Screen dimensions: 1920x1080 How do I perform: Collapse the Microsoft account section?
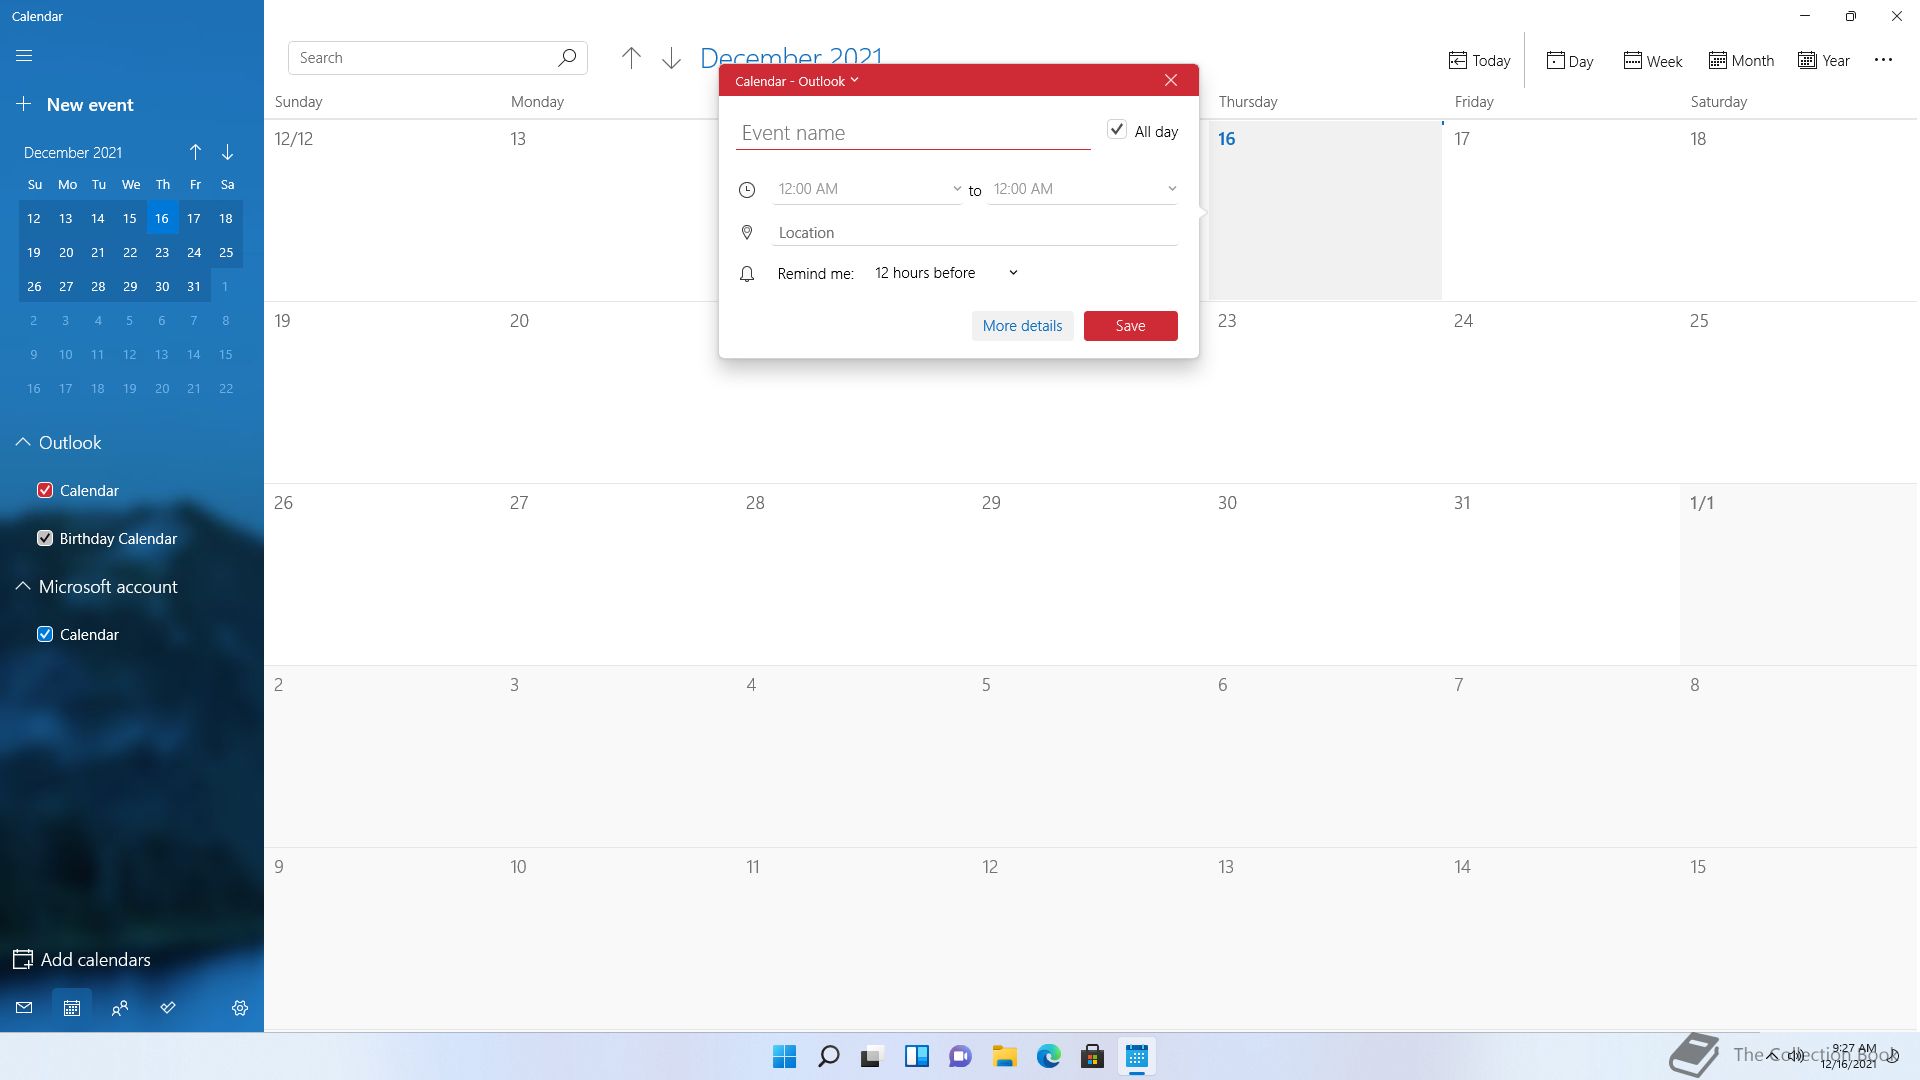pyautogui.click(x=22, y=587)
